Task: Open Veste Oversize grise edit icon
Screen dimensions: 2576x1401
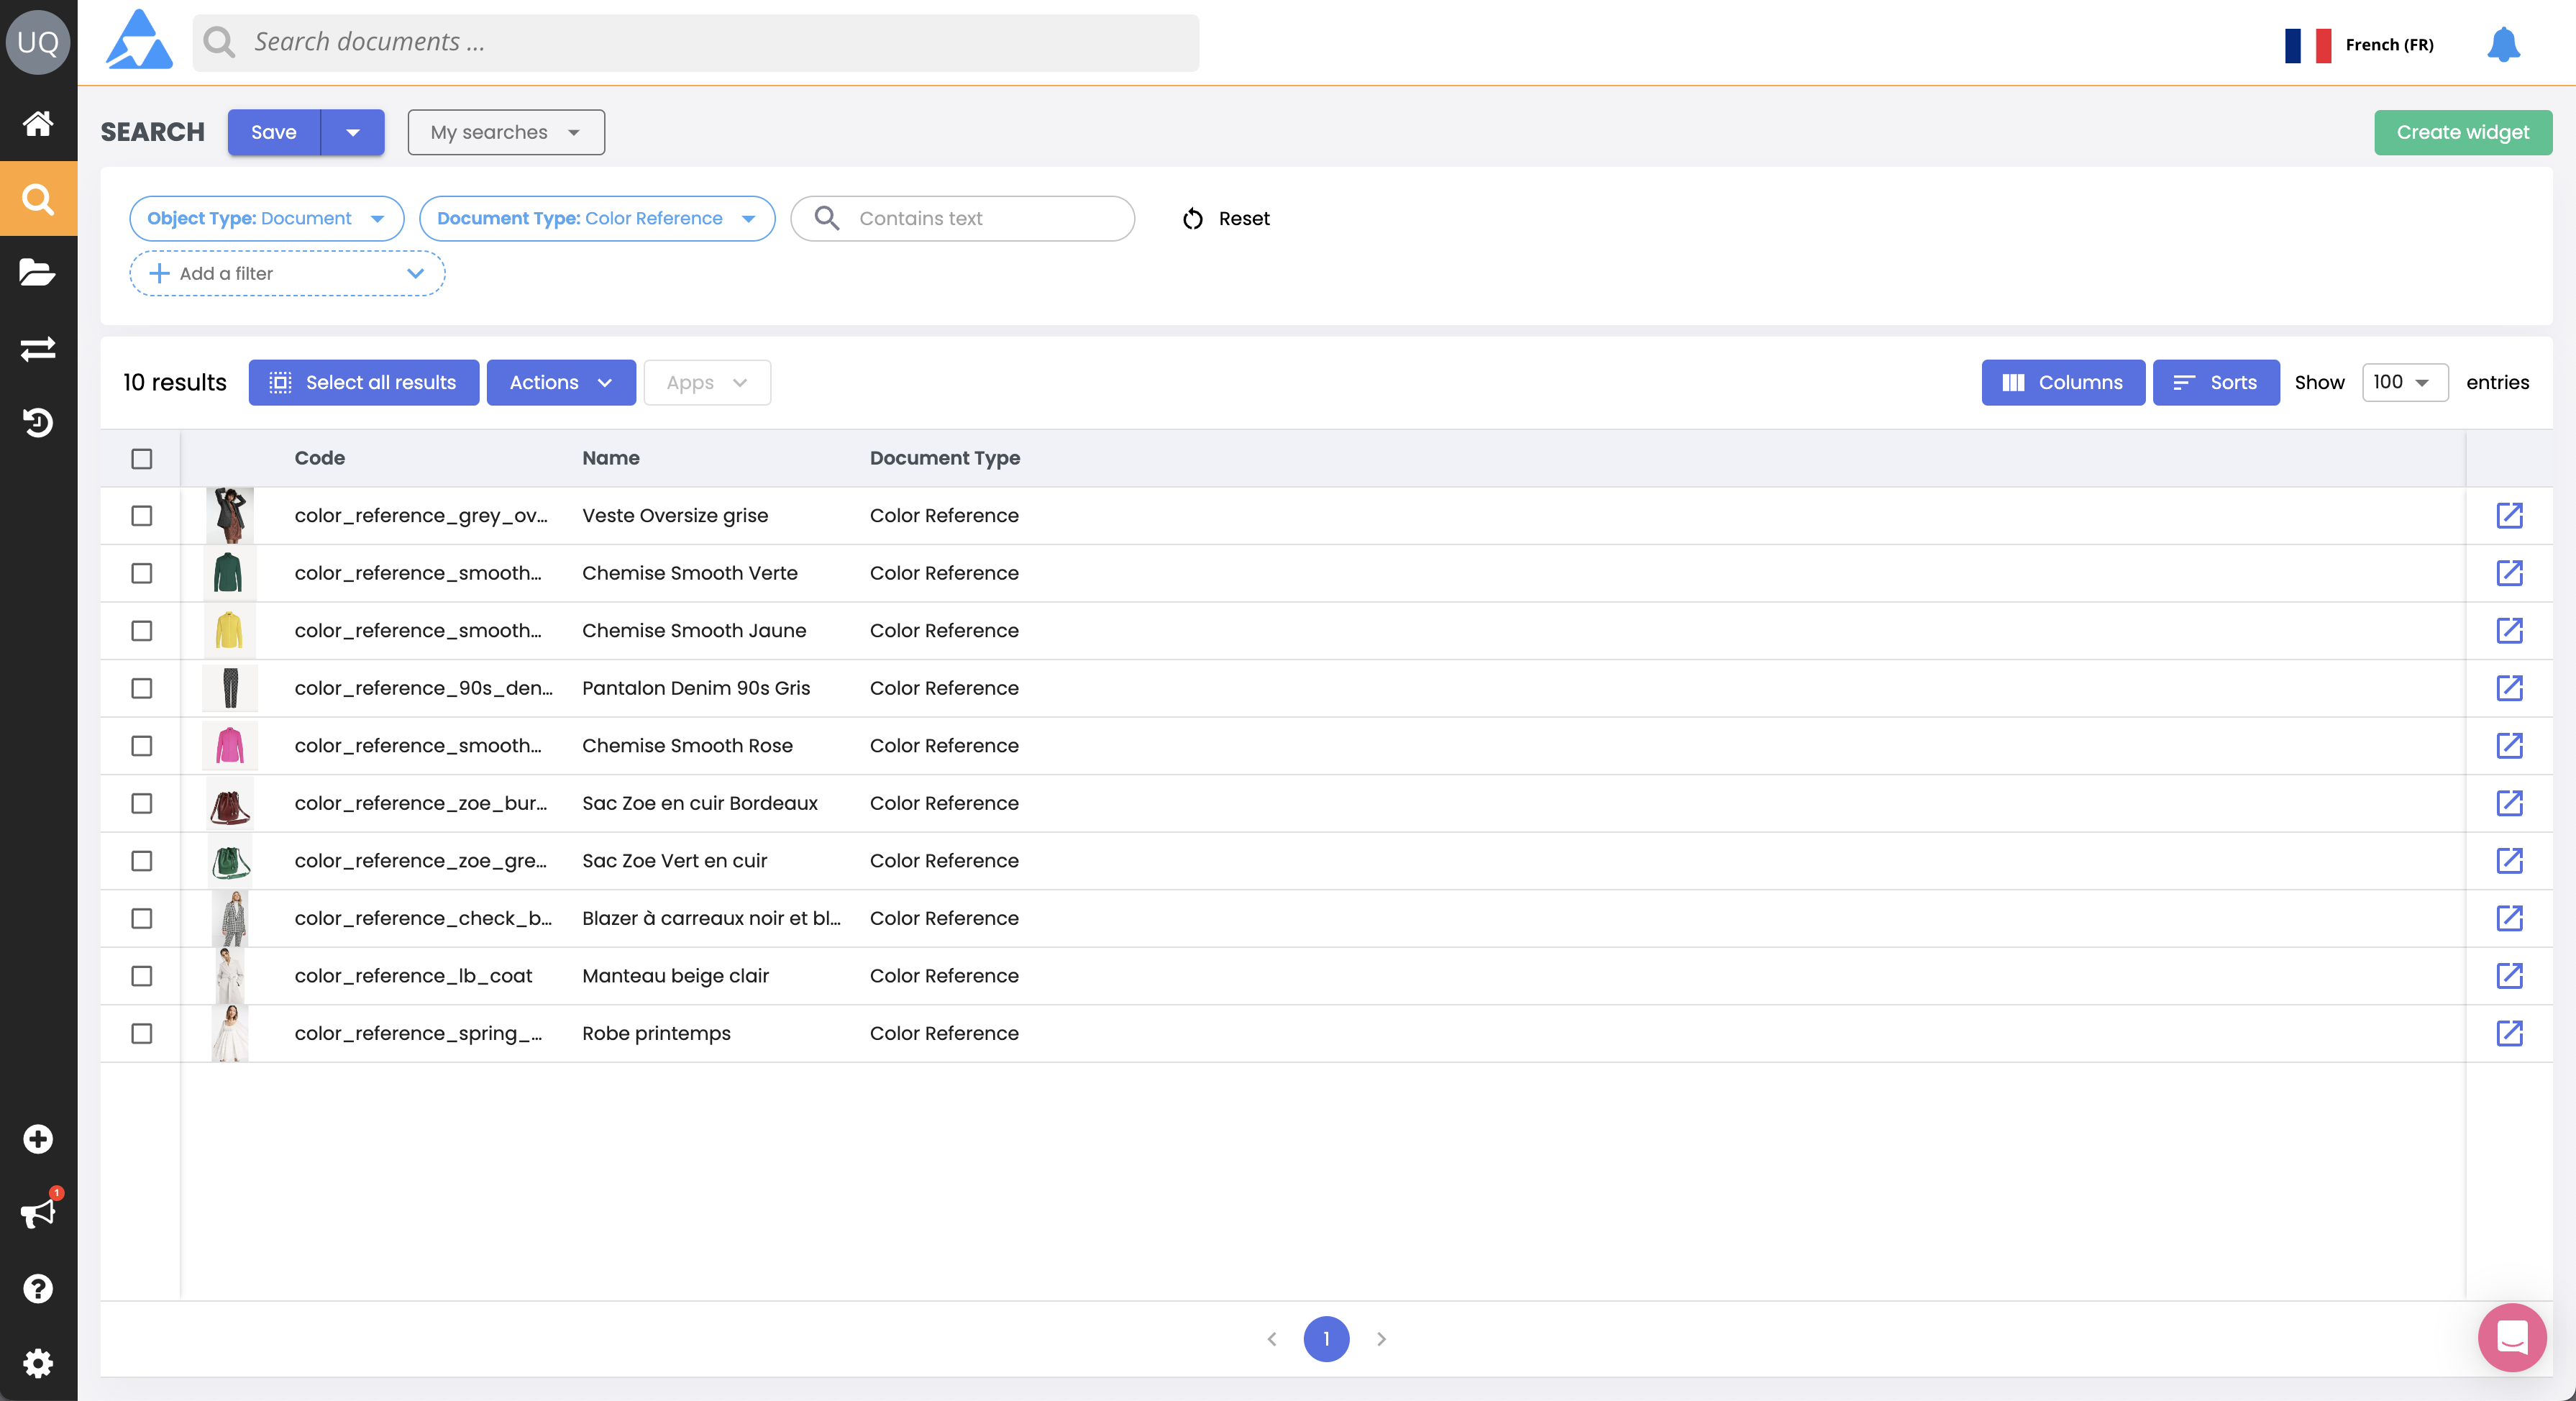Action: 2510,515
